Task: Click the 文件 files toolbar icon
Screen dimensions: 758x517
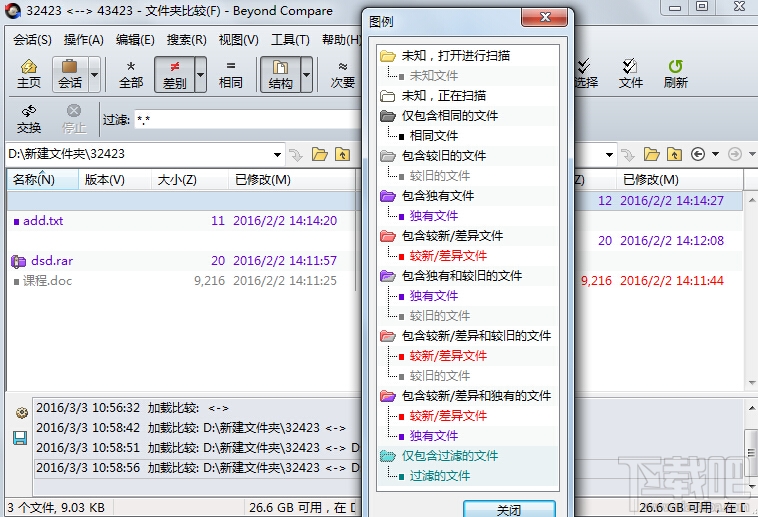Action: click(x=630, y=74)
